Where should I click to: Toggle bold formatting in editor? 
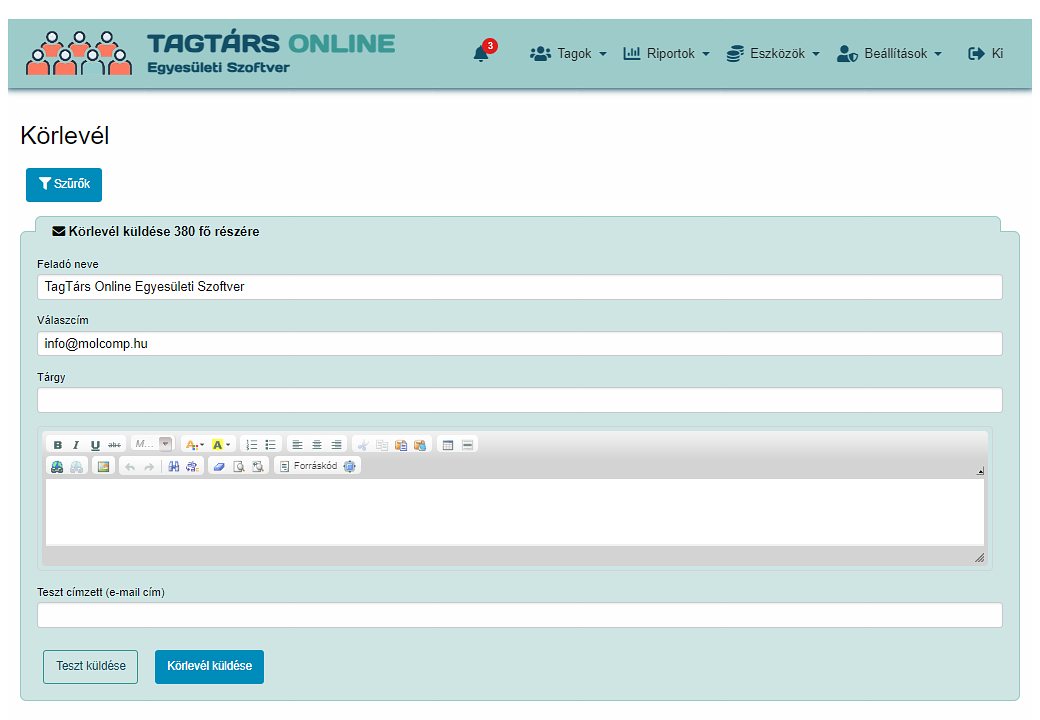click(x=58, y=445)
